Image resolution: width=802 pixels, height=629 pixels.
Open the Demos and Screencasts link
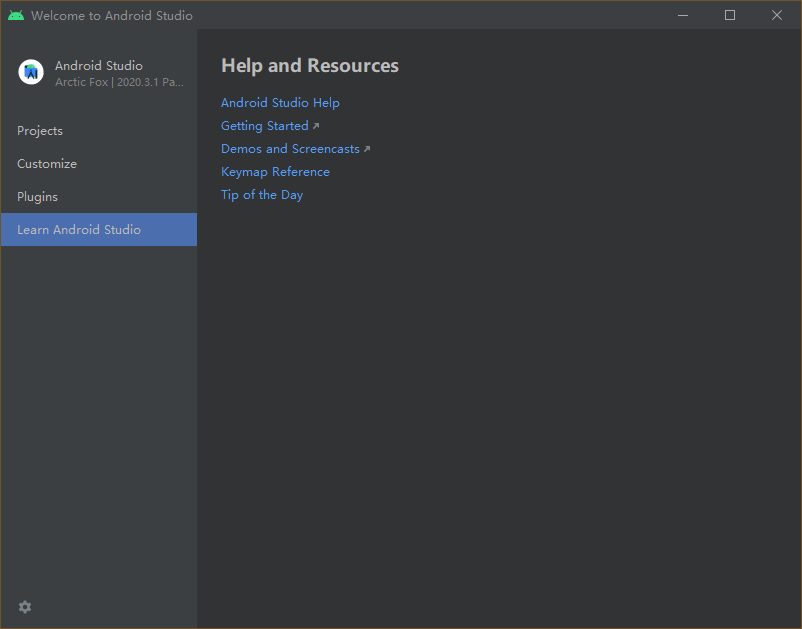click(290, 149)
